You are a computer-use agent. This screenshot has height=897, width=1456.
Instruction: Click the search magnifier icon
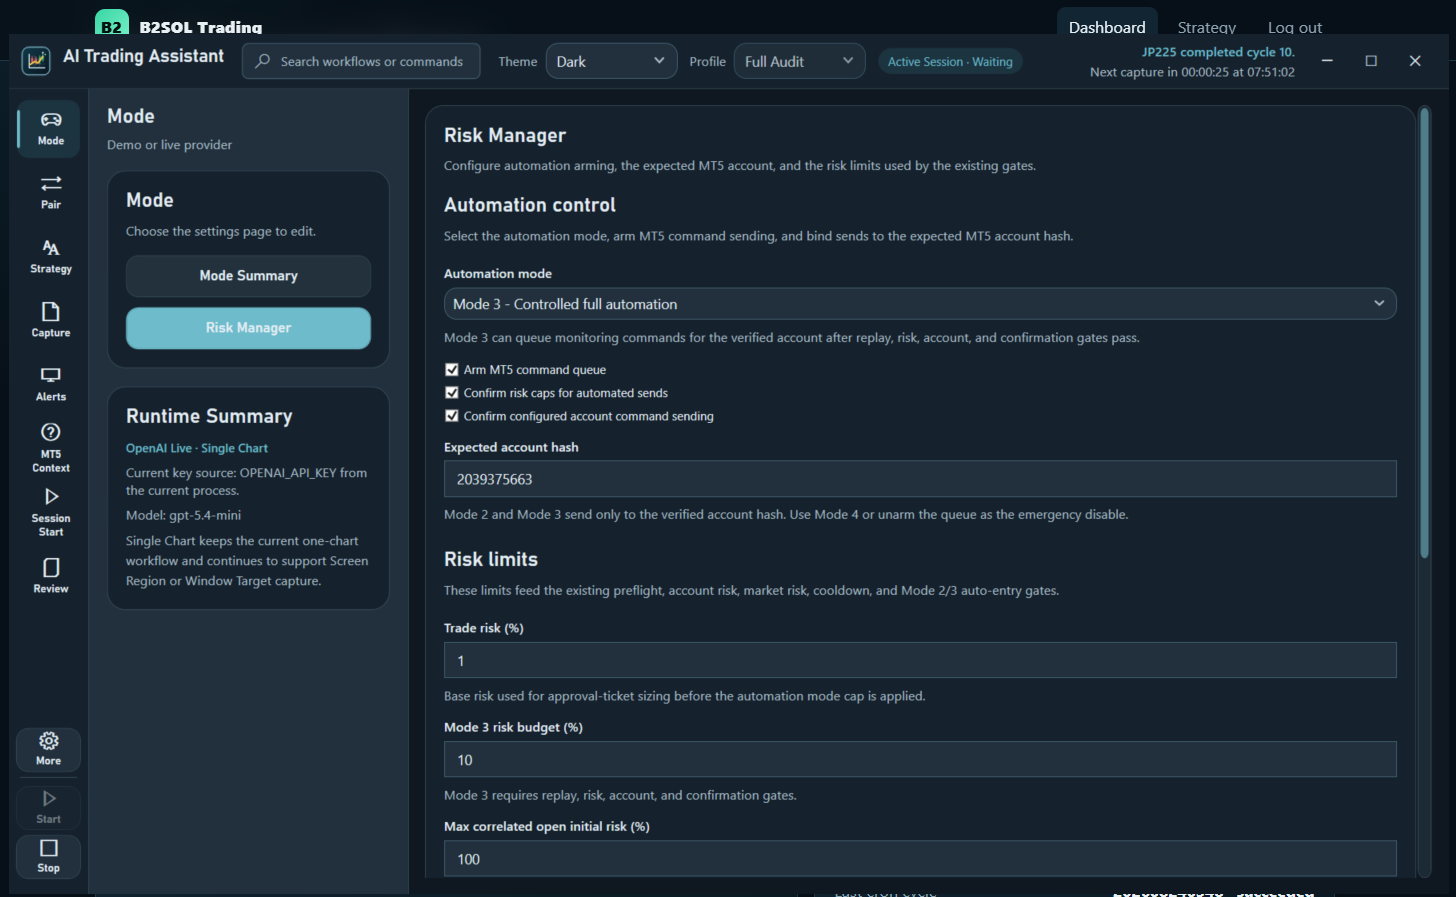262,61
